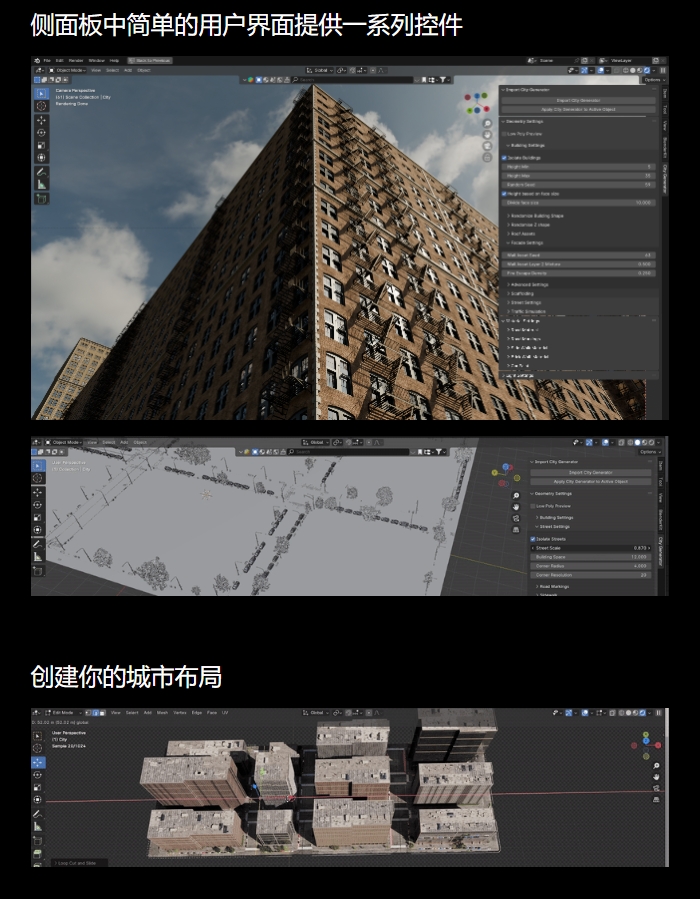Click the search field in top viewport header
This screenshot has width=700, height=899.
353,80
